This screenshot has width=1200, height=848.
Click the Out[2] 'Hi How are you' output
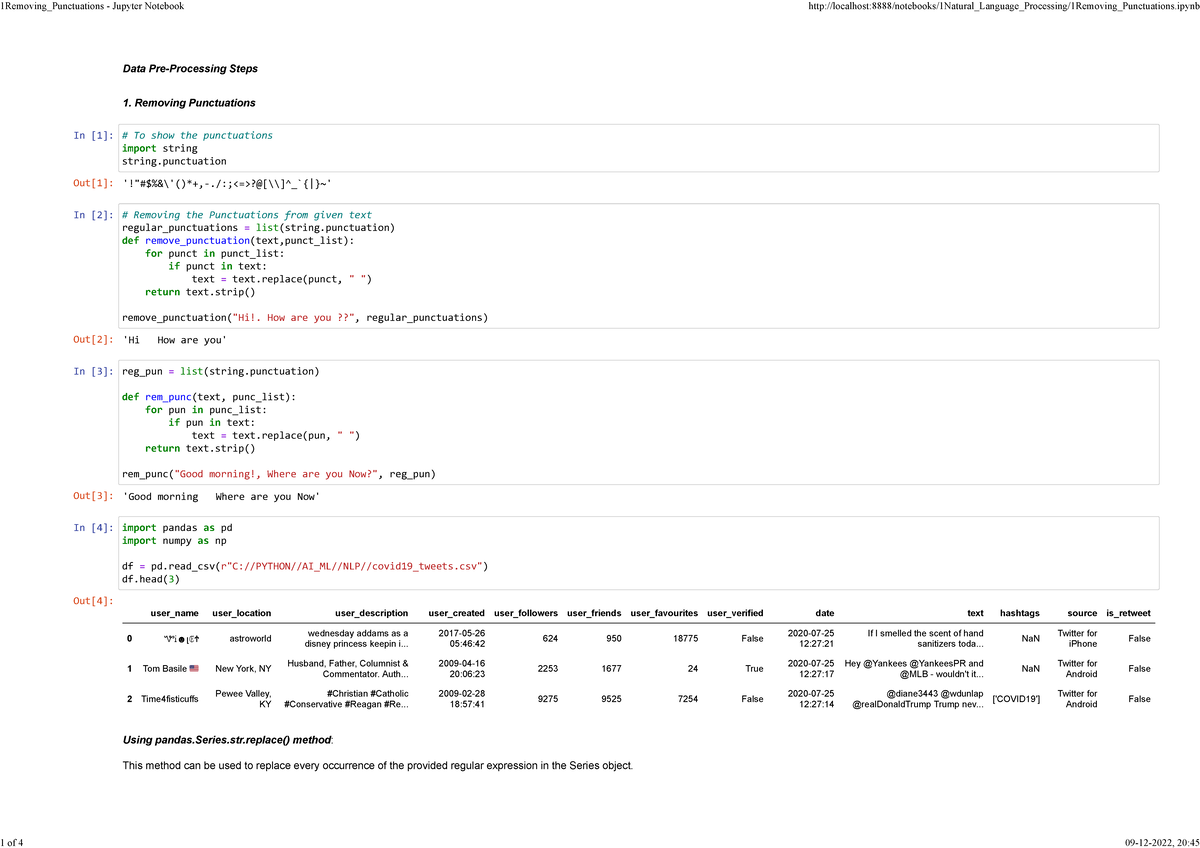click(x=175, y=339)
